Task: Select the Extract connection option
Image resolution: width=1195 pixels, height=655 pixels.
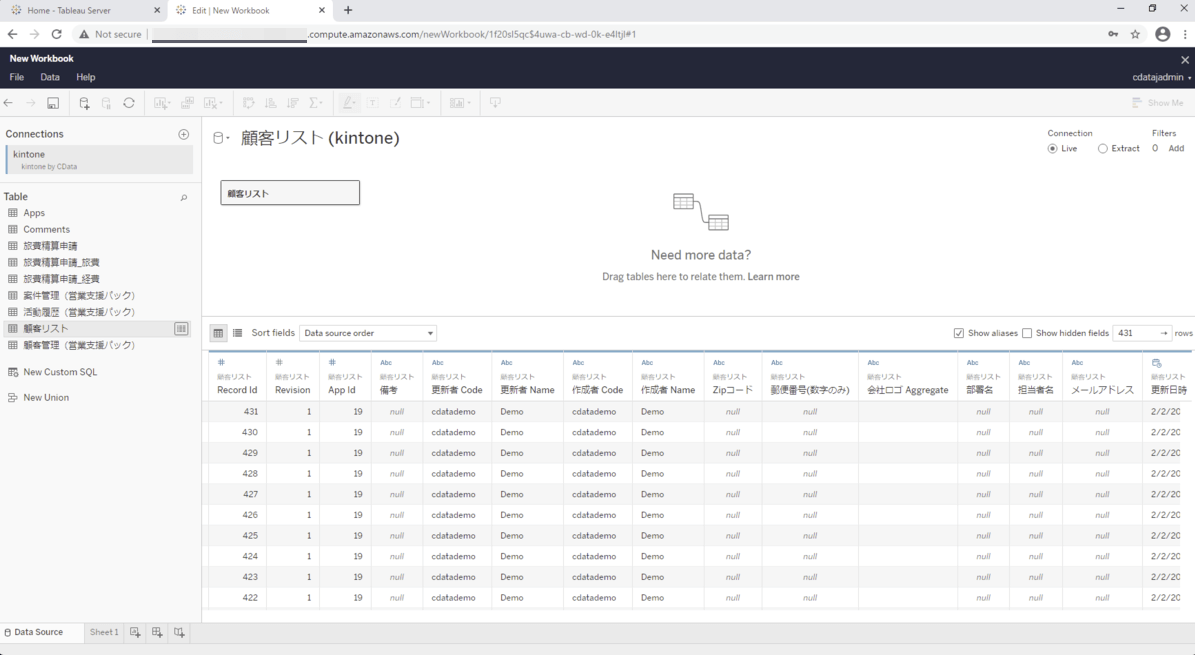Action: pos(1103,149)
